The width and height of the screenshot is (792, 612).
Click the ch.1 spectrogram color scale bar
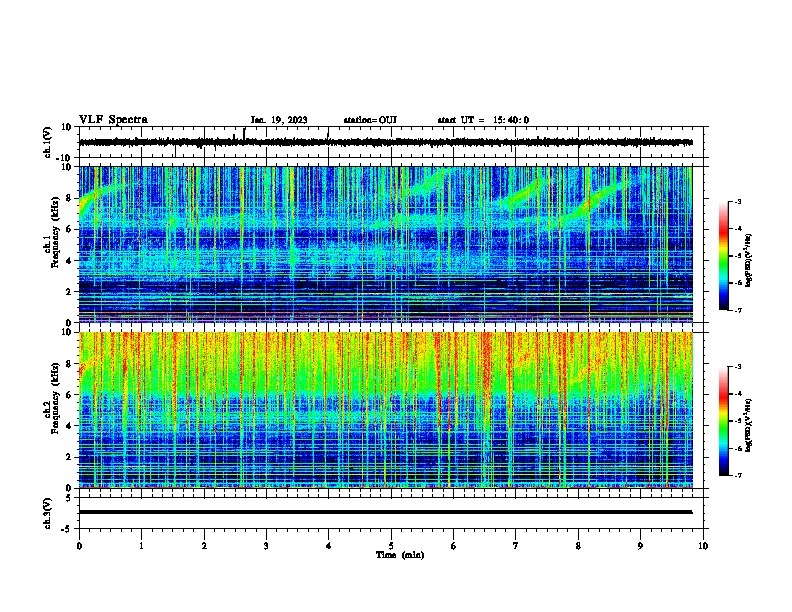pos(724,256)
